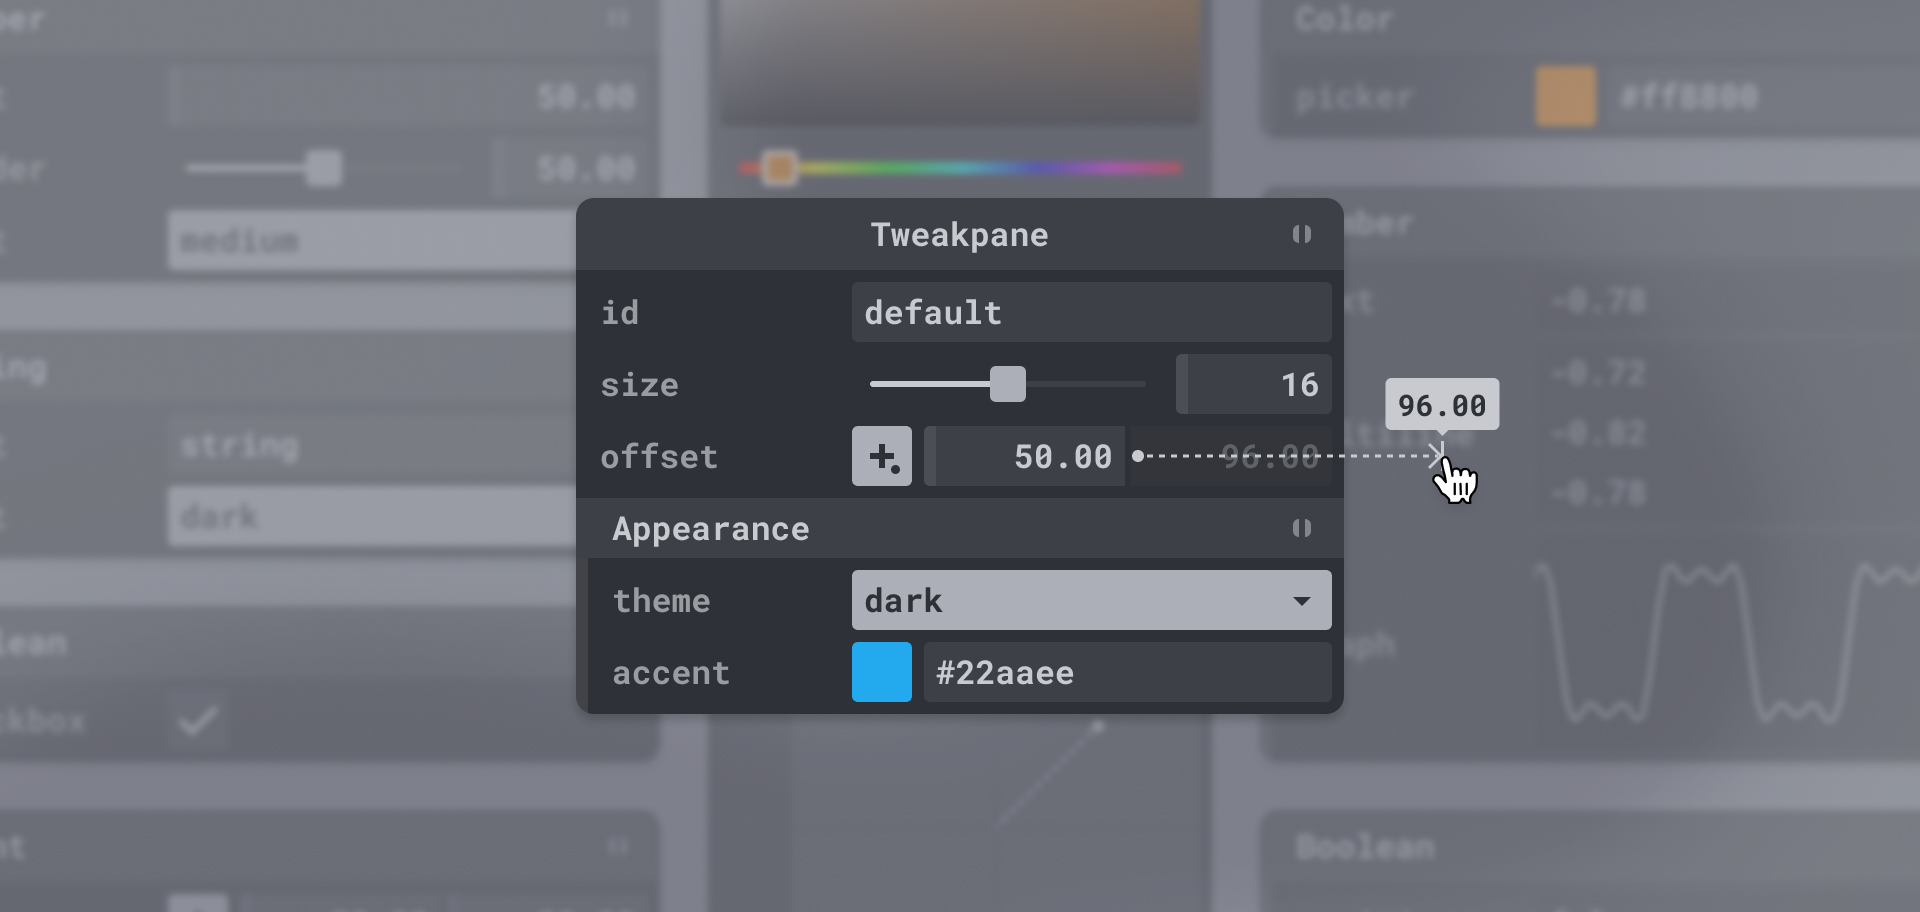Open the theme dropdown arrow
The image size is (1920, 912).
1301,601
